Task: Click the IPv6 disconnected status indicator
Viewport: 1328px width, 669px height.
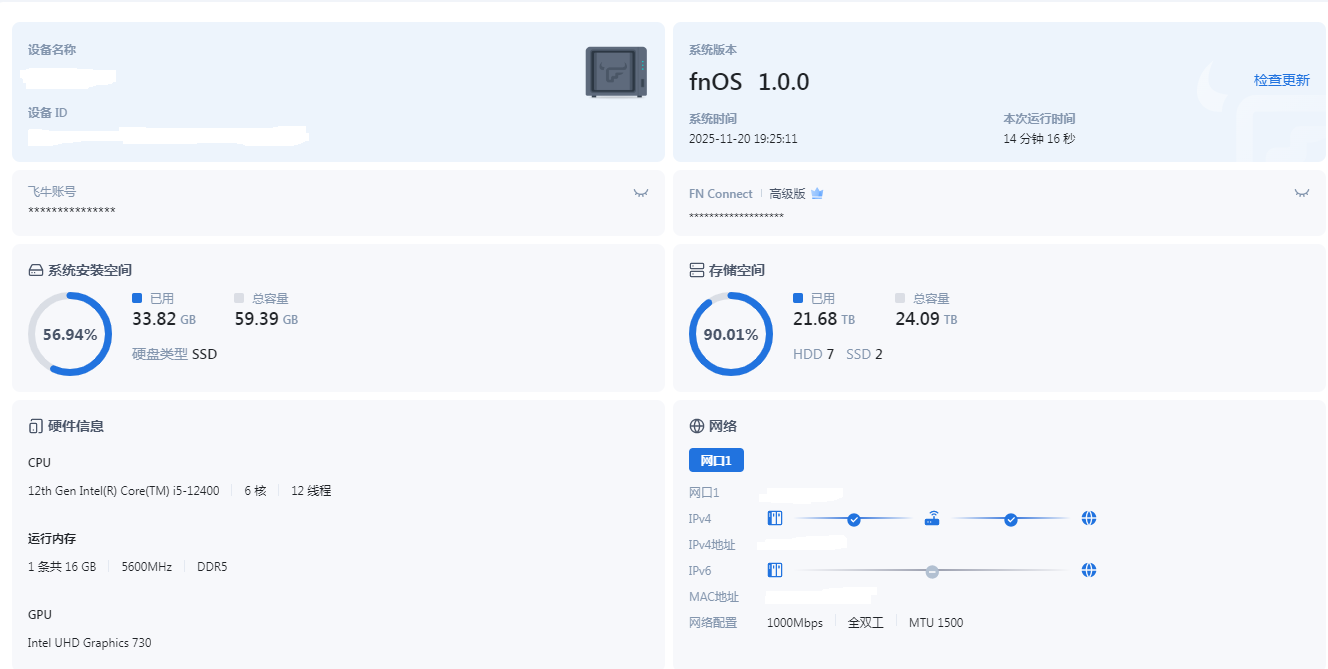Action: (932, 571)
